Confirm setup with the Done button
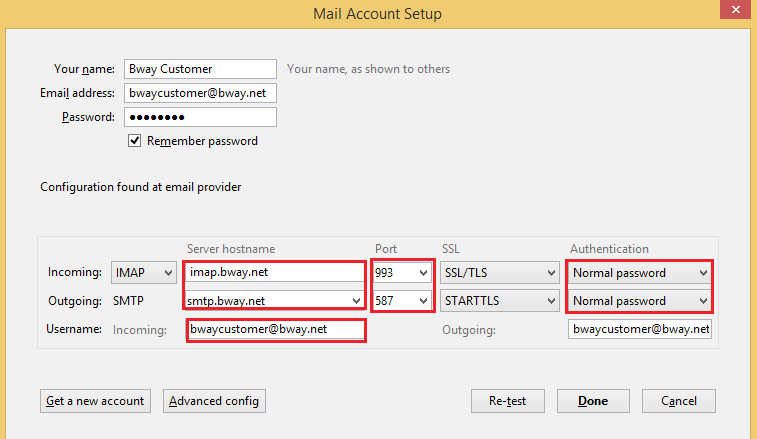Screen dimensions: 757x439 click(593, 401)
